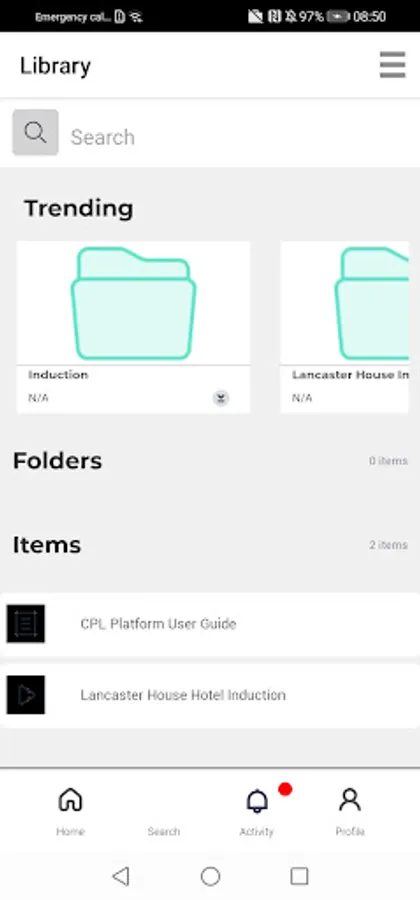Select the Trending section heading
This screenshot has height=900, width=420.
point(79,208)
